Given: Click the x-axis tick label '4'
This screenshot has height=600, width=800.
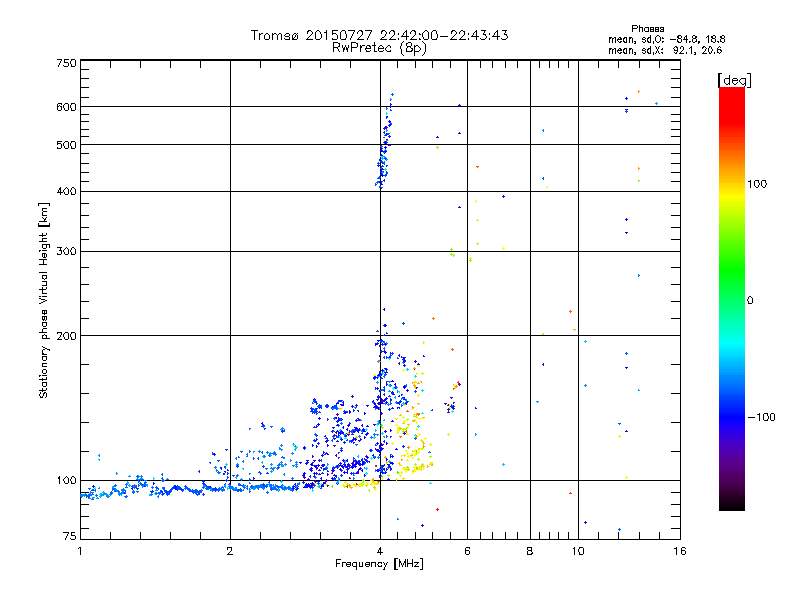Looking at the screenshot, I should [380, 551].
